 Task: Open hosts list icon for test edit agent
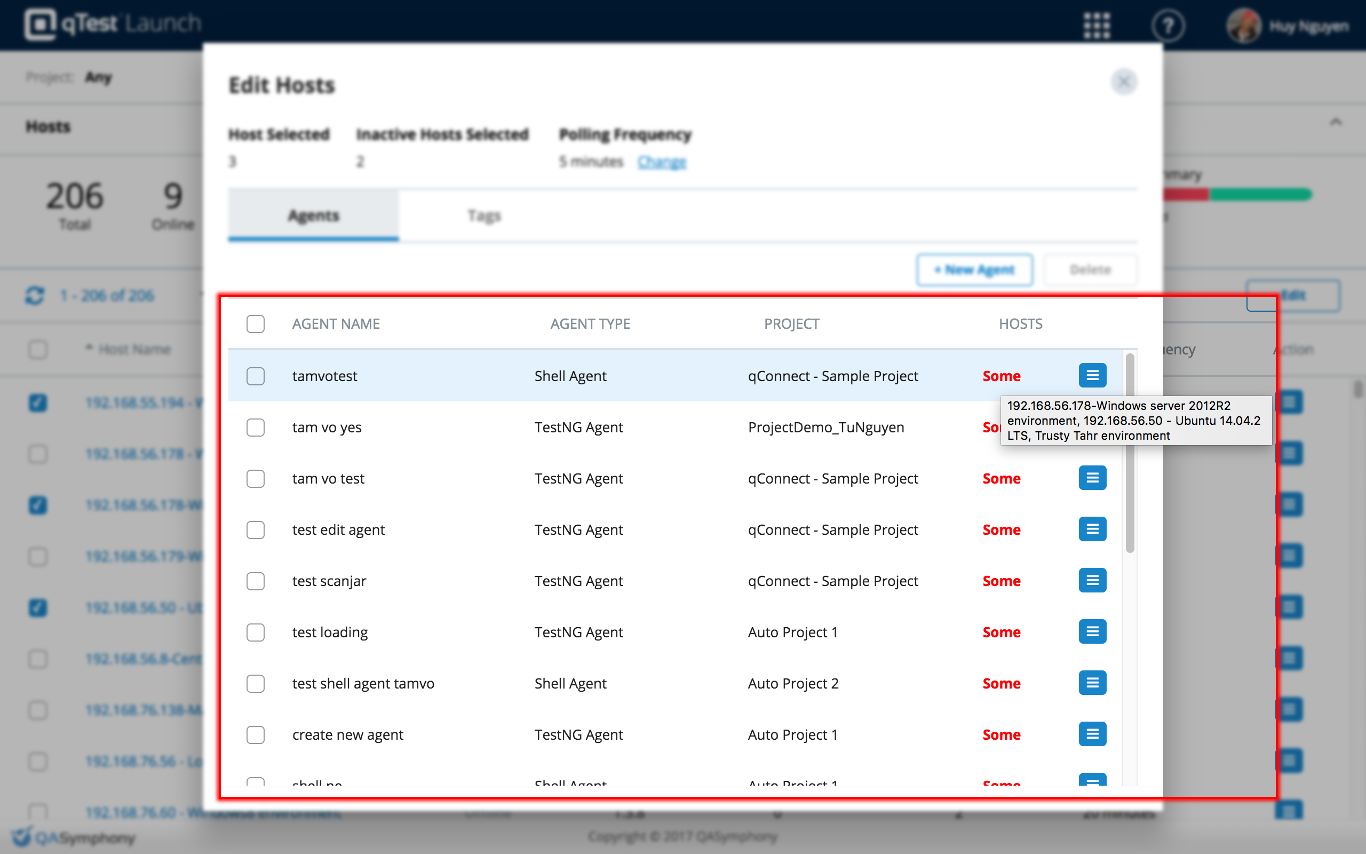pos(1092,529)
